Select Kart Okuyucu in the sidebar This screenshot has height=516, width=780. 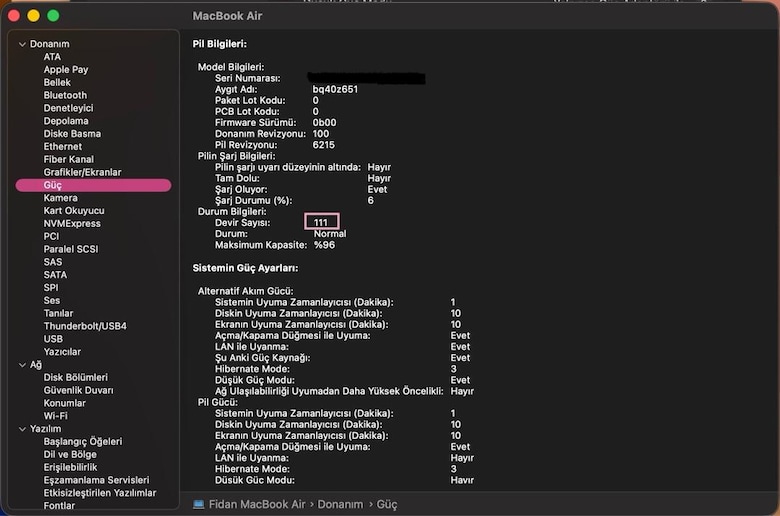coord(74,211)
